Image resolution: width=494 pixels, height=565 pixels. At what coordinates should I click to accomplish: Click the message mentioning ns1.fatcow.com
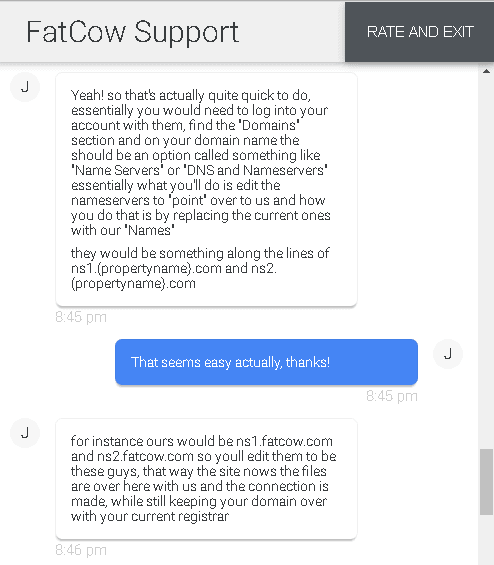coord(206,479)
